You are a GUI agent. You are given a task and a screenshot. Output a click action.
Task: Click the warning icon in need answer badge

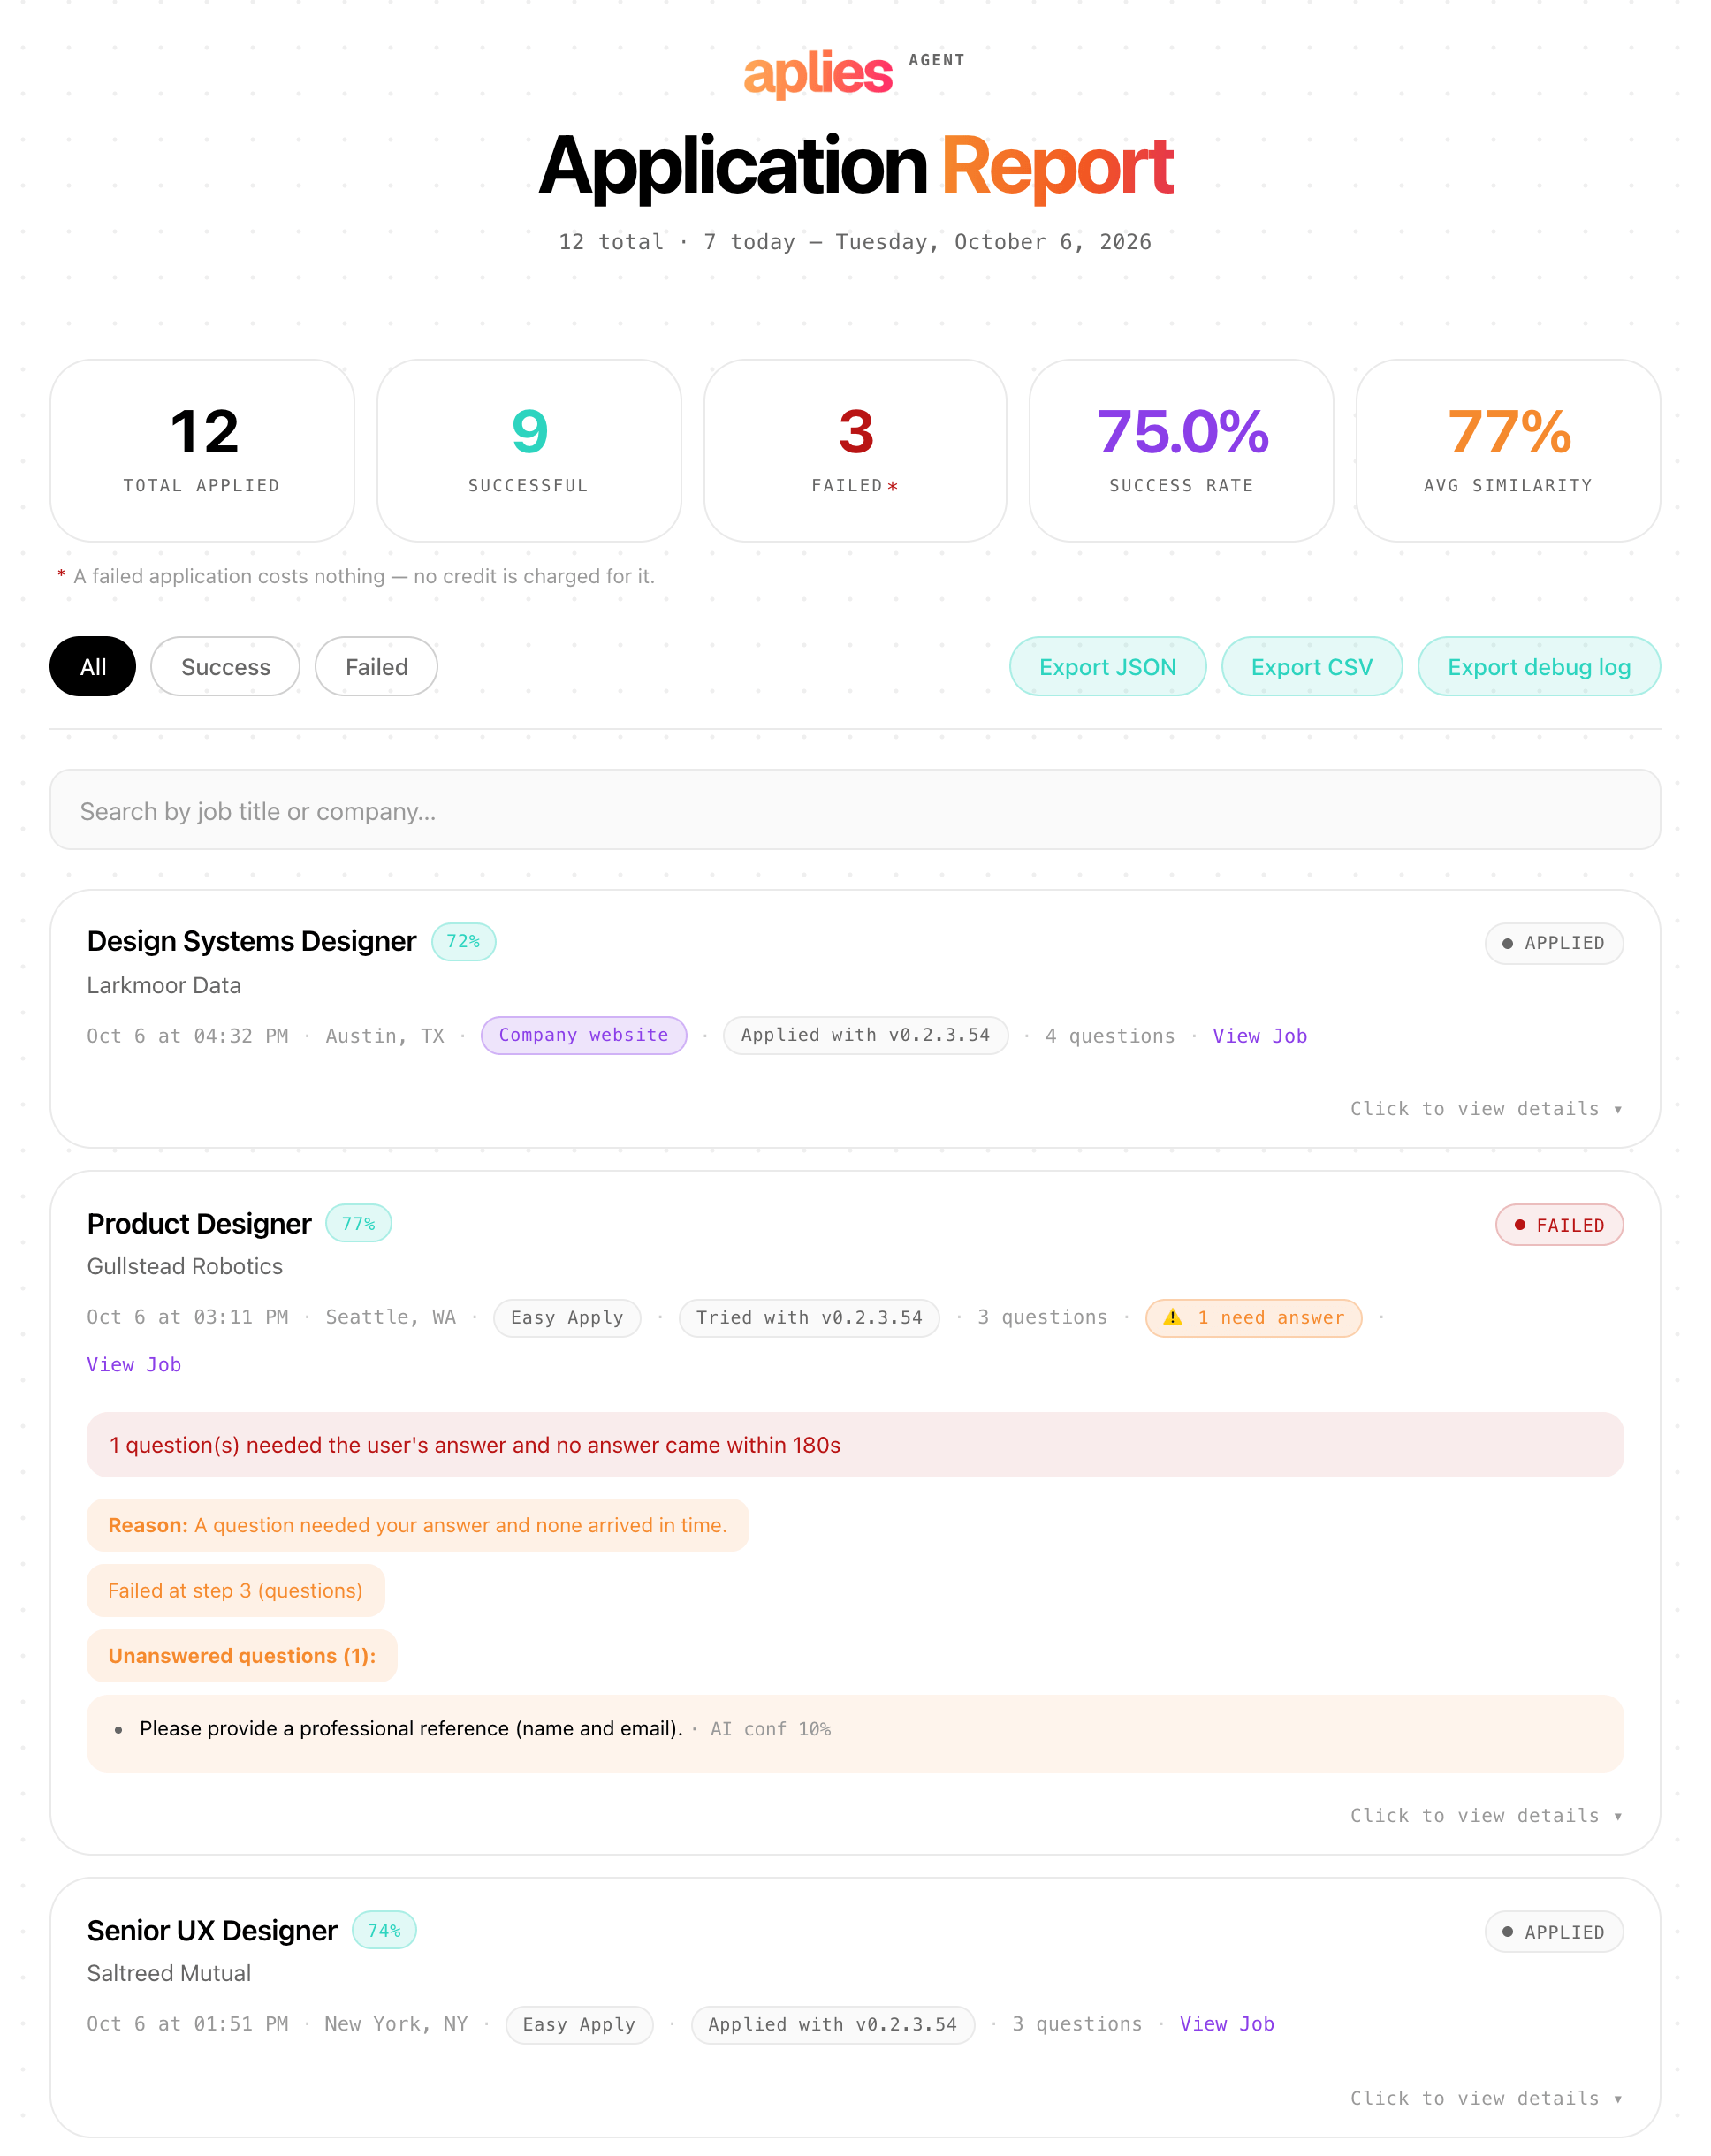click(x=1173, y=1317)
